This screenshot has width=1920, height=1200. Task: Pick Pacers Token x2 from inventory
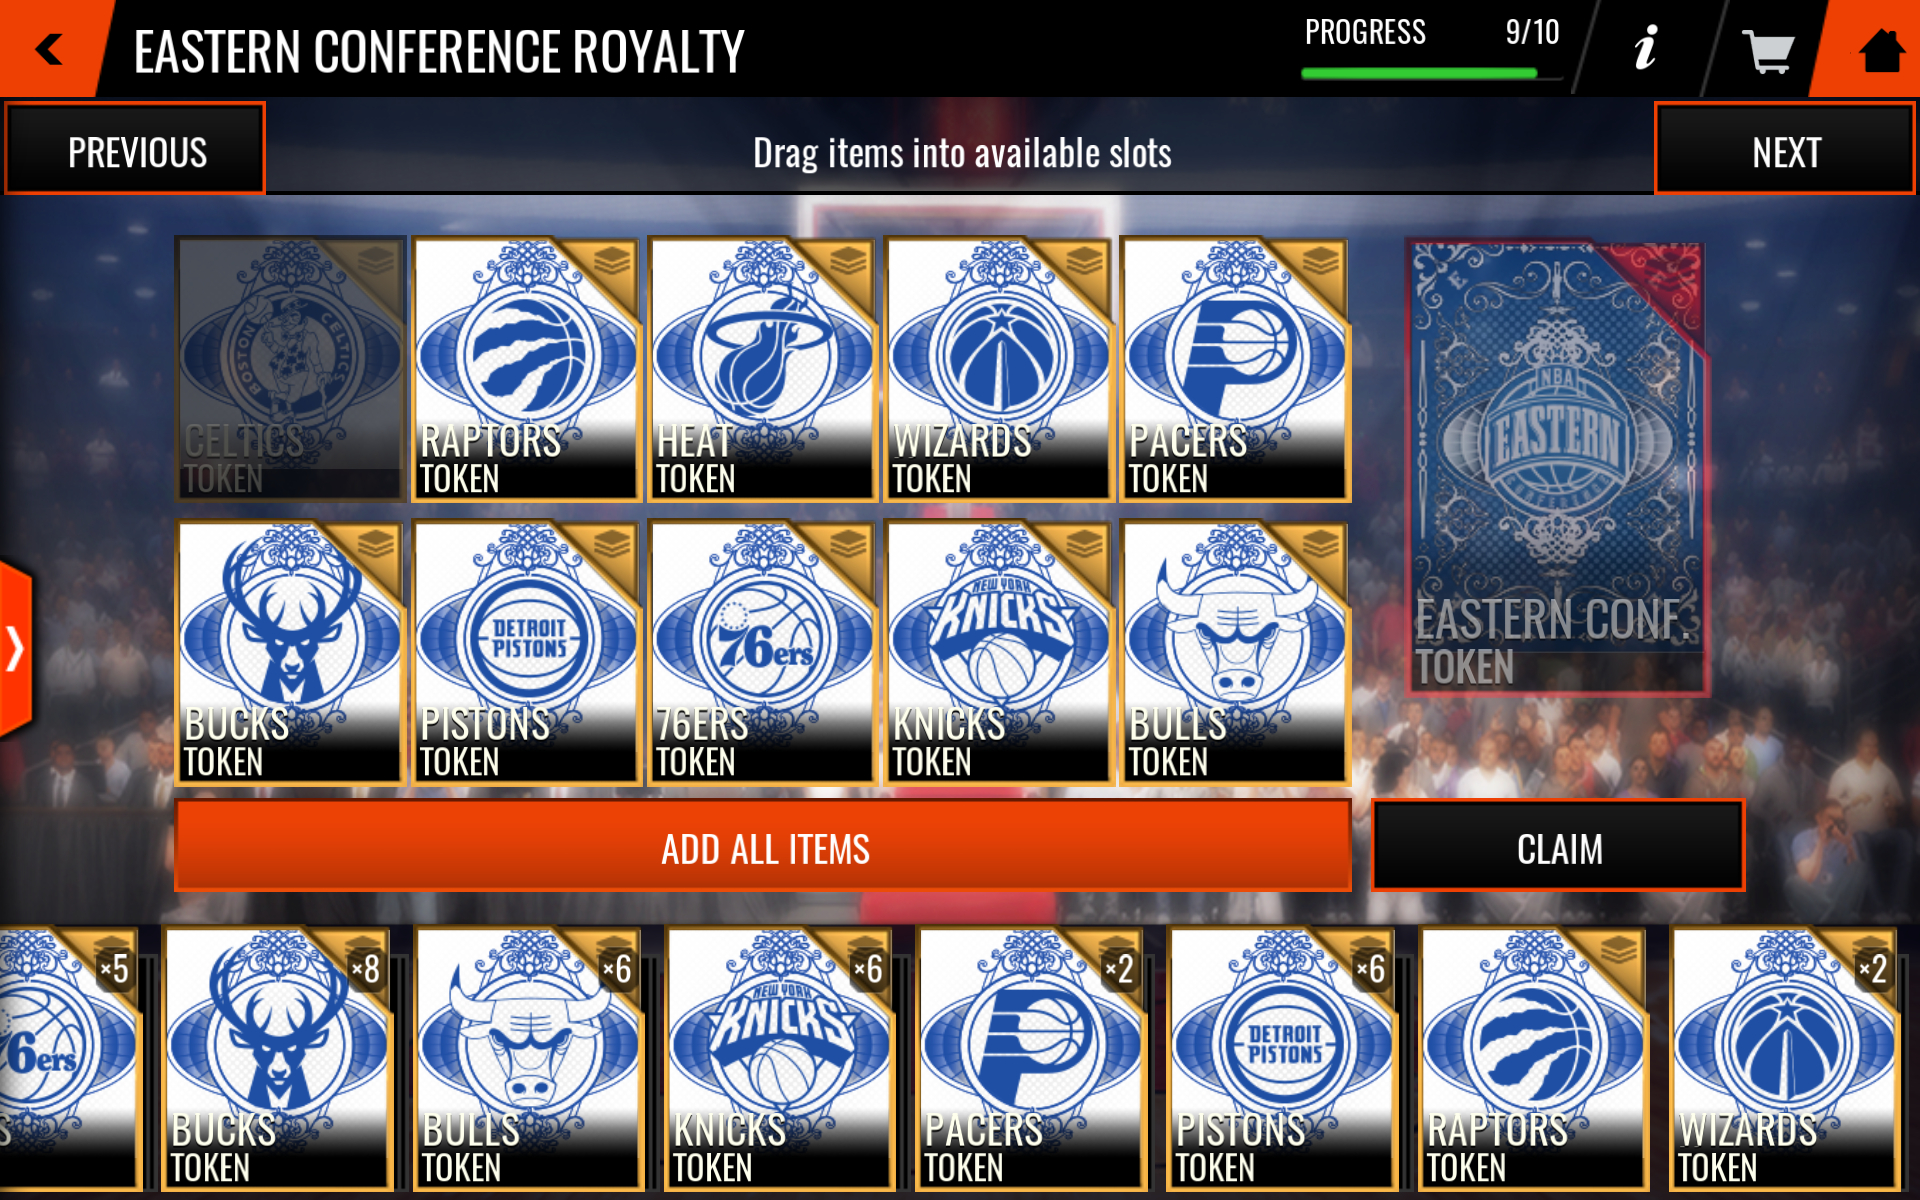coord(1030,1058)
